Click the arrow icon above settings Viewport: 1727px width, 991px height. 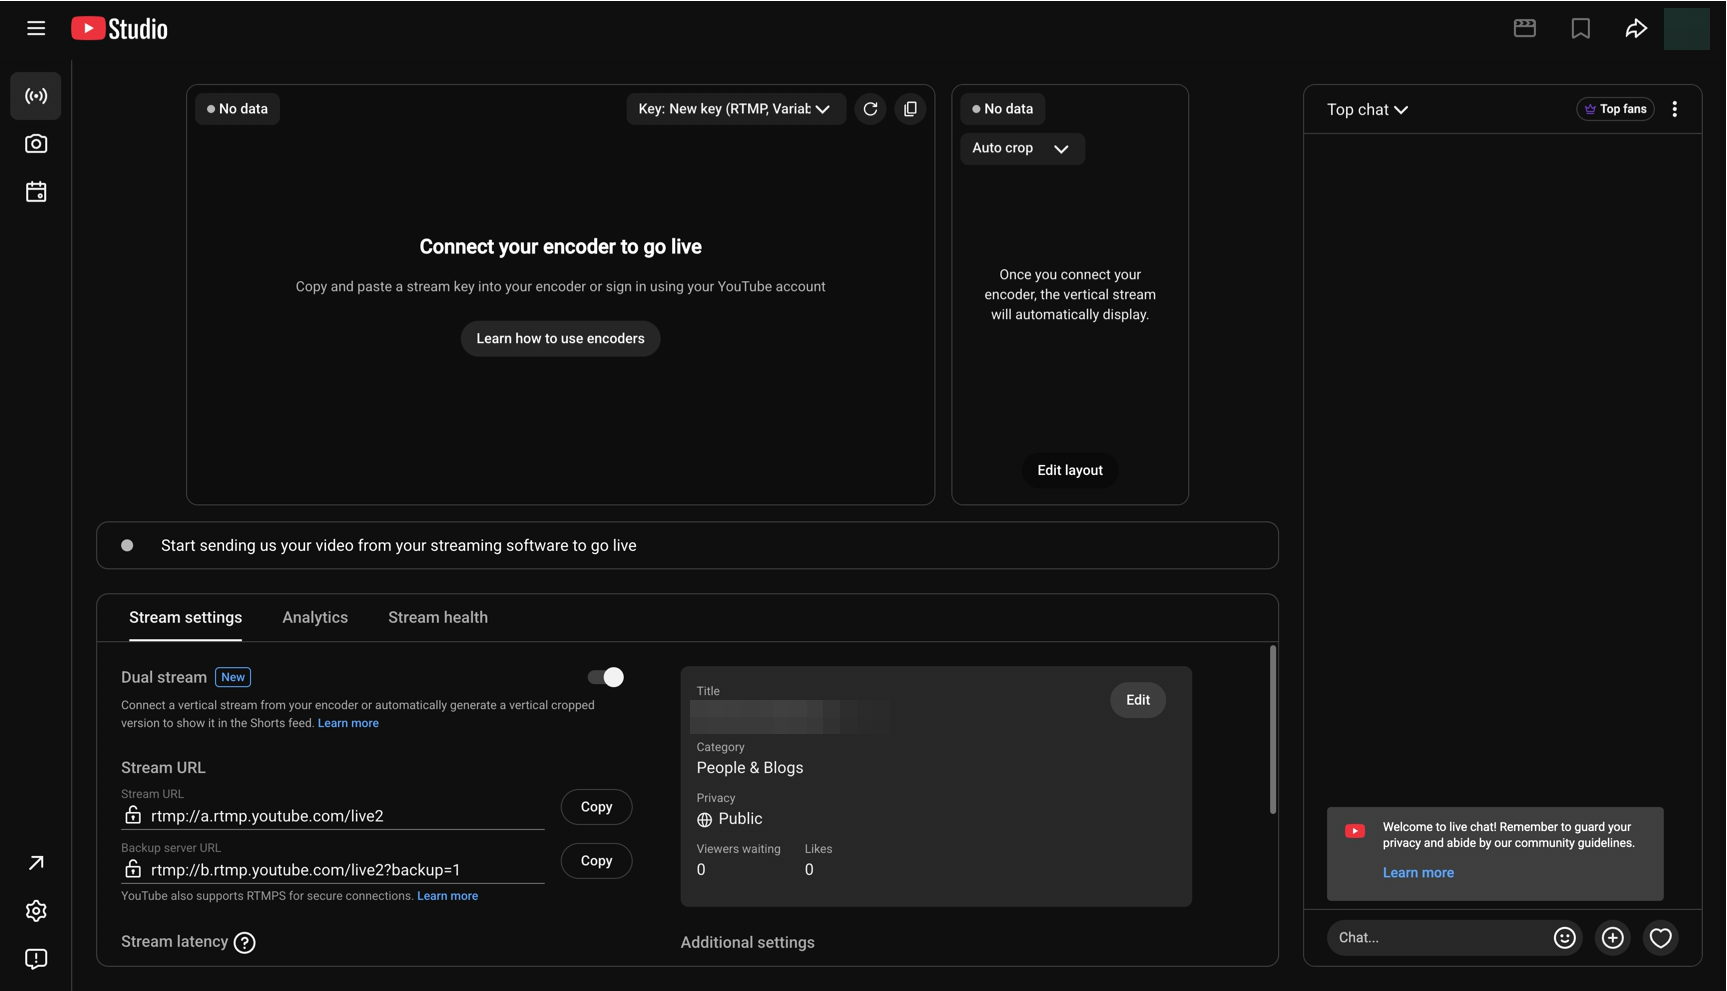click(x=36, y=863)
